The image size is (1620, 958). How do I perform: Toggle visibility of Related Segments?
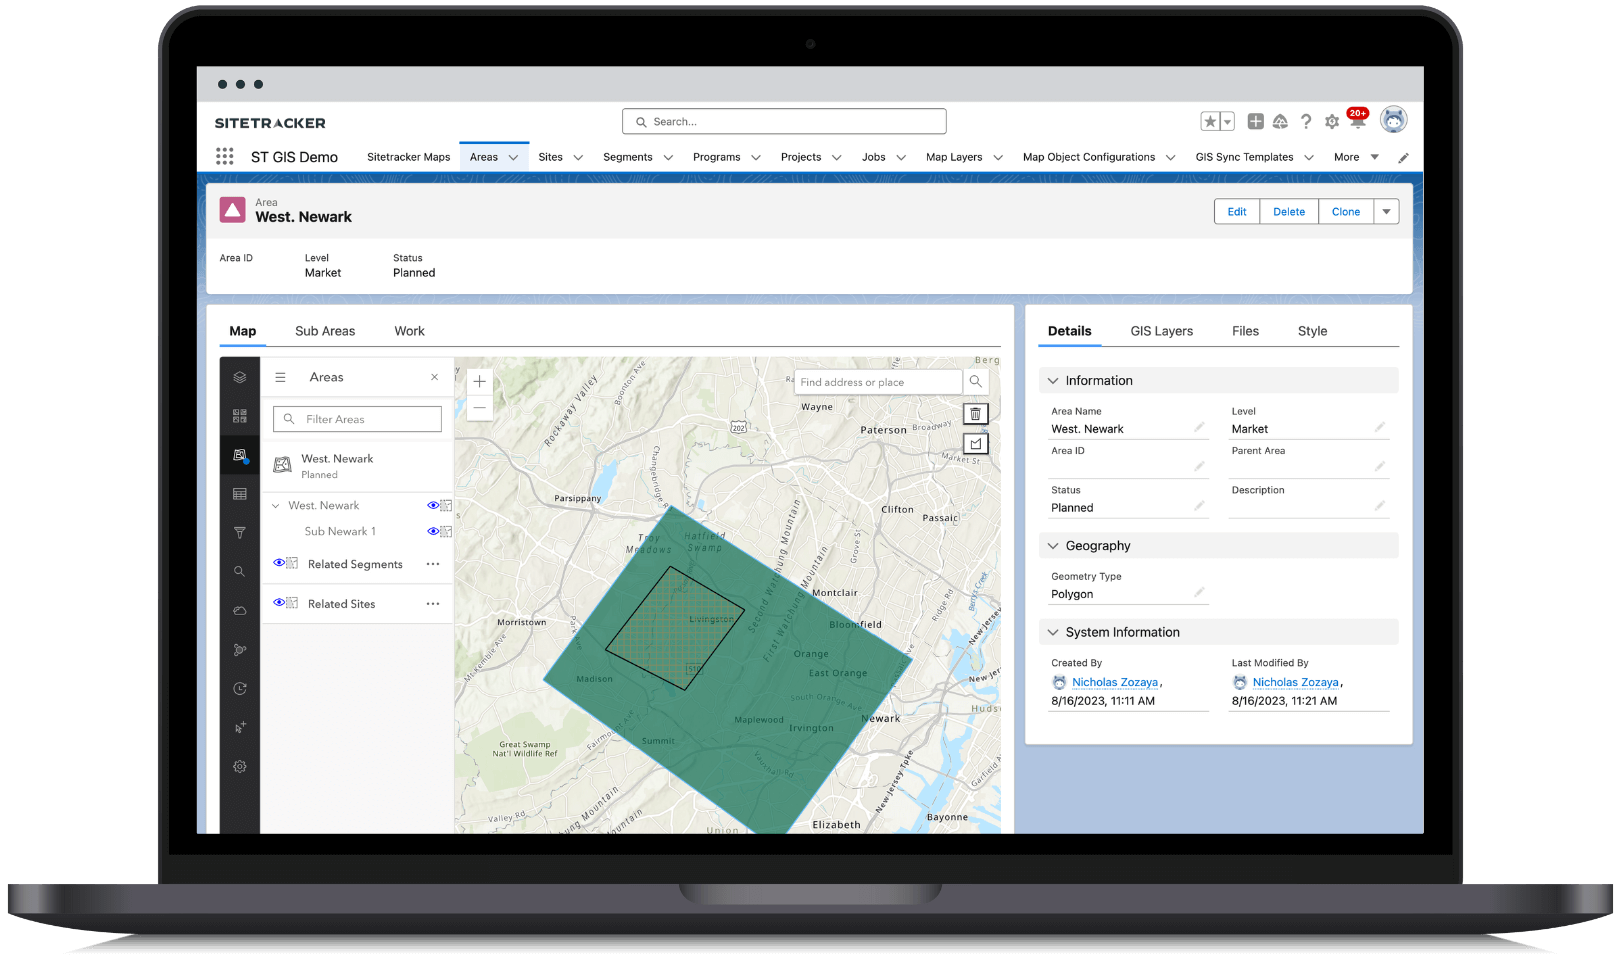click(x=279, y=563)
